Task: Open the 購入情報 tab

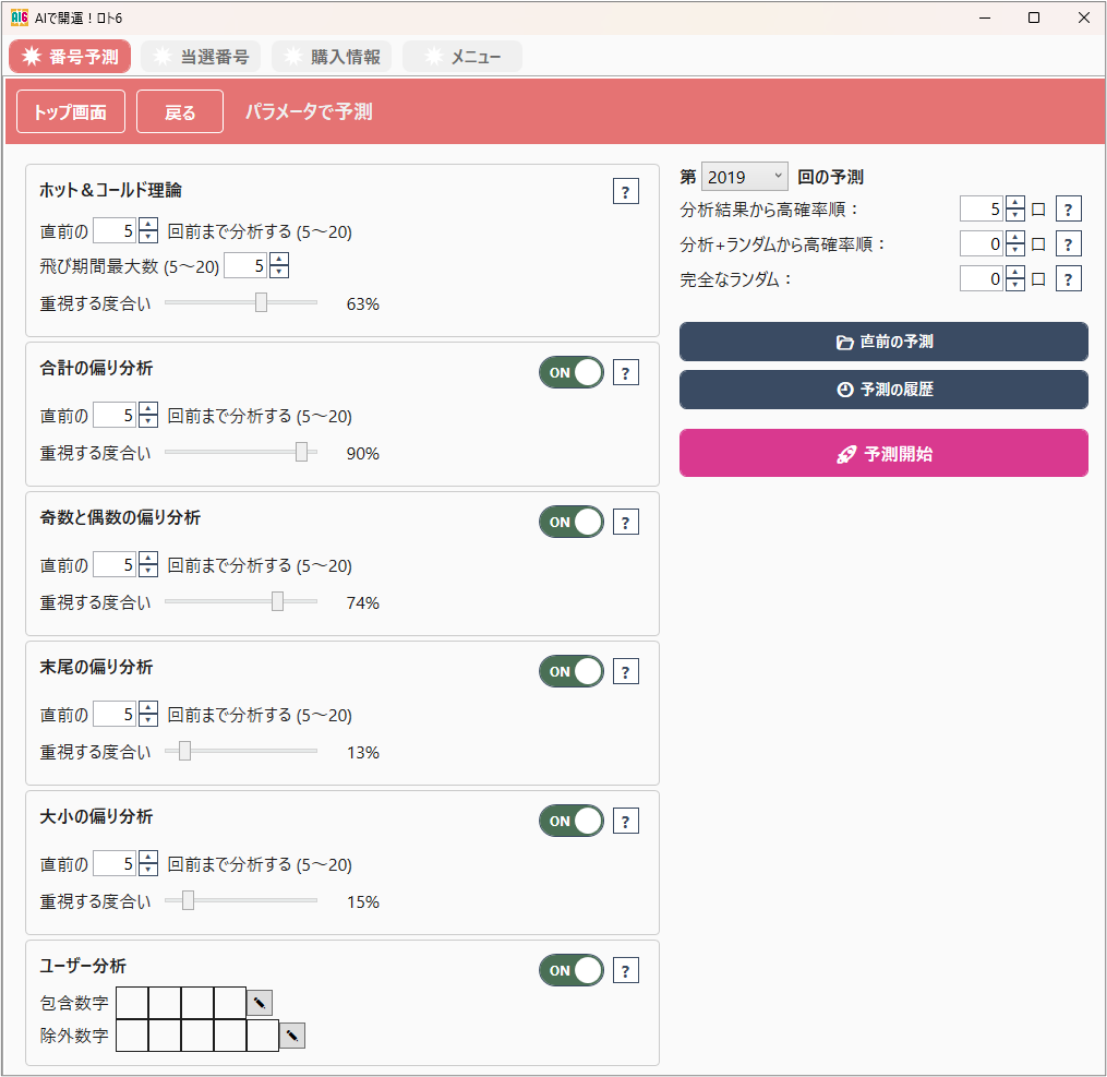Action: pos(332,57)
